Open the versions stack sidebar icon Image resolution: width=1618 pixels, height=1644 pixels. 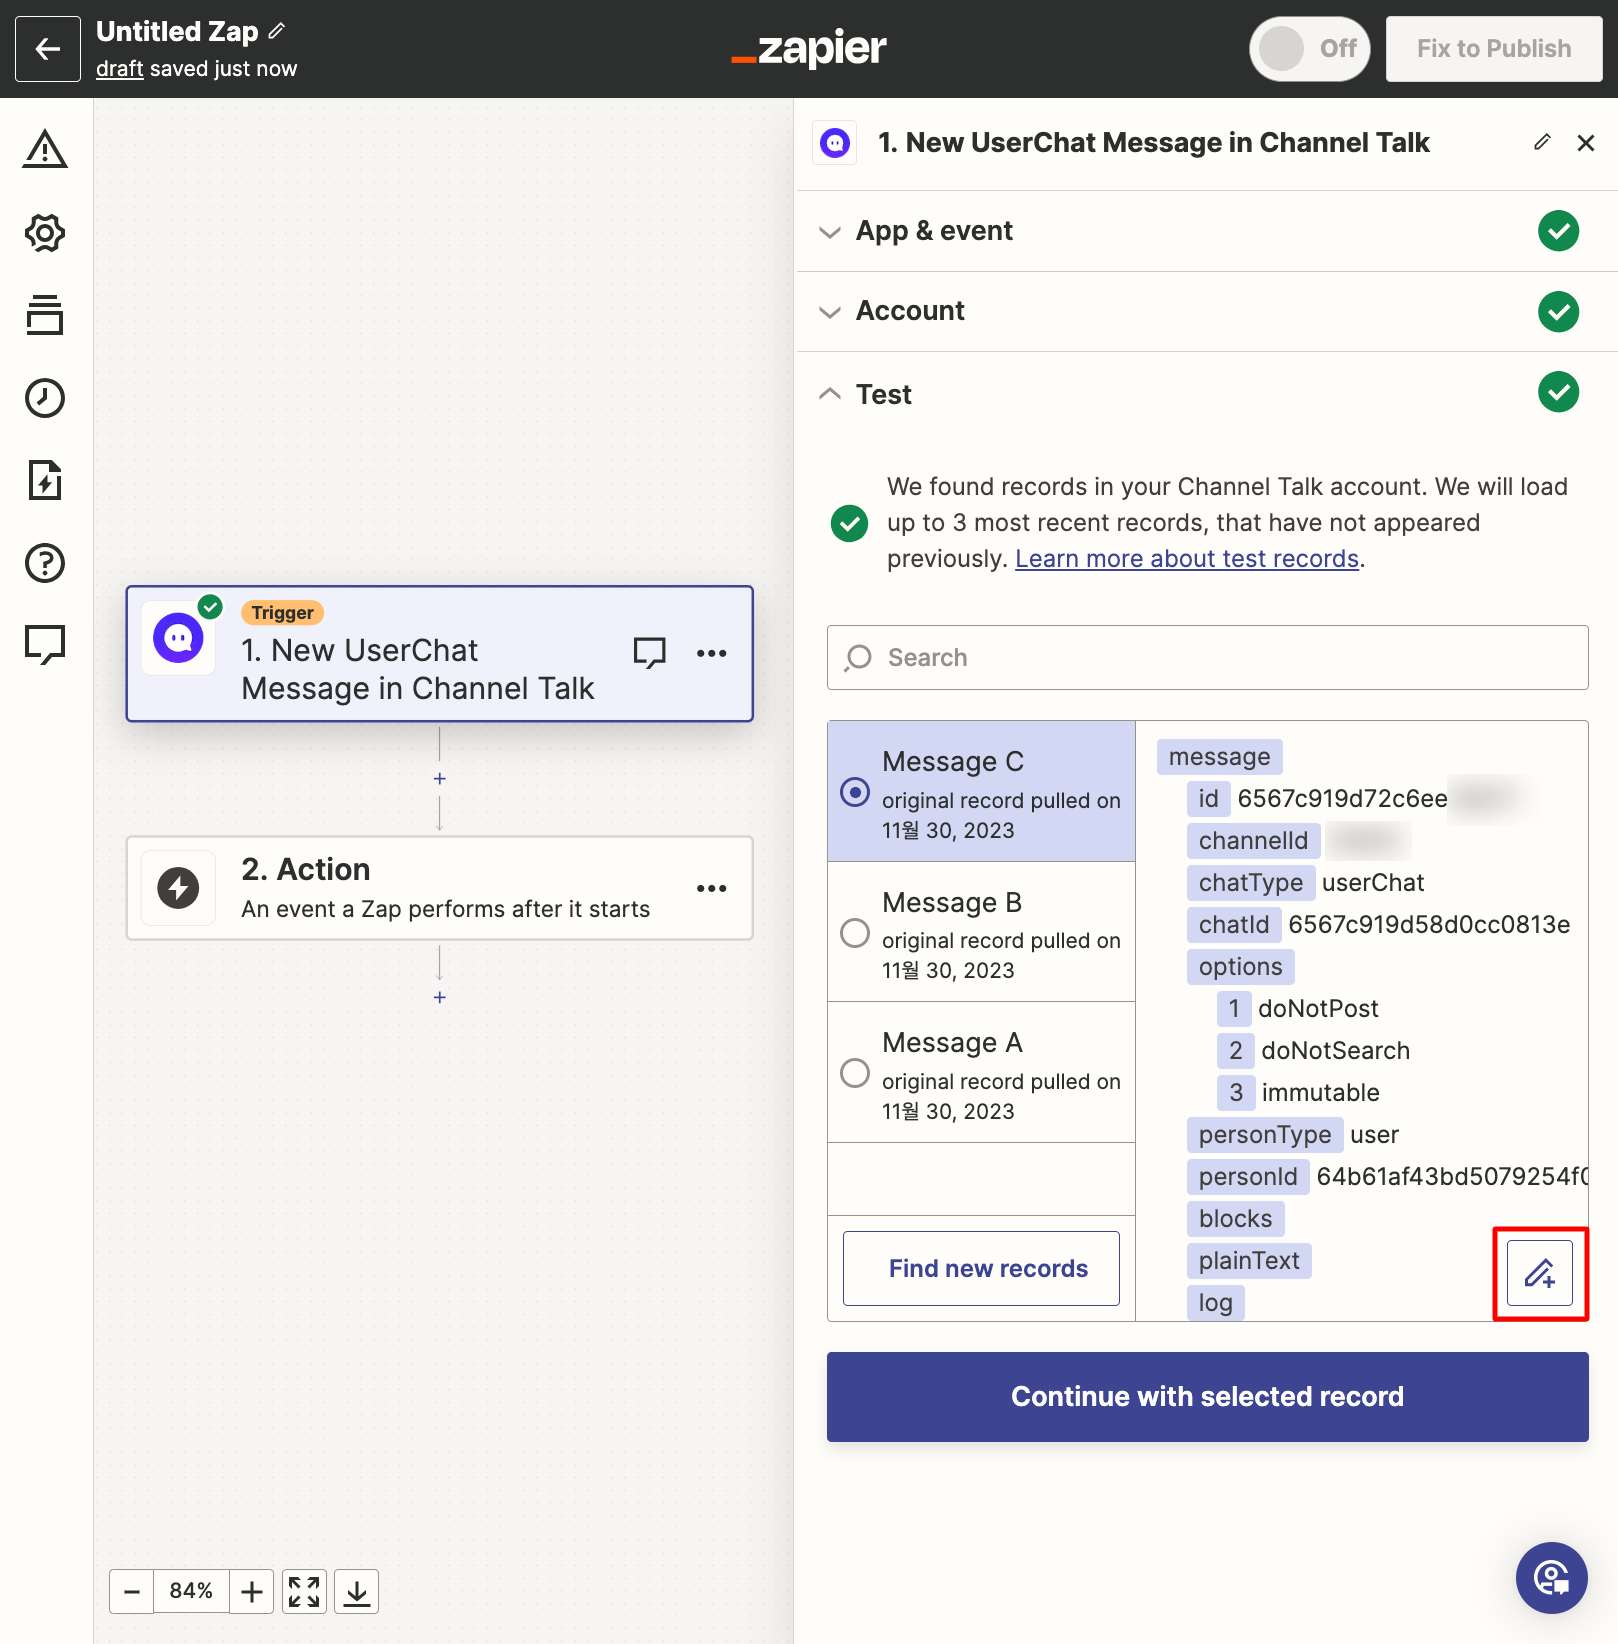click(x=45, y=315)
